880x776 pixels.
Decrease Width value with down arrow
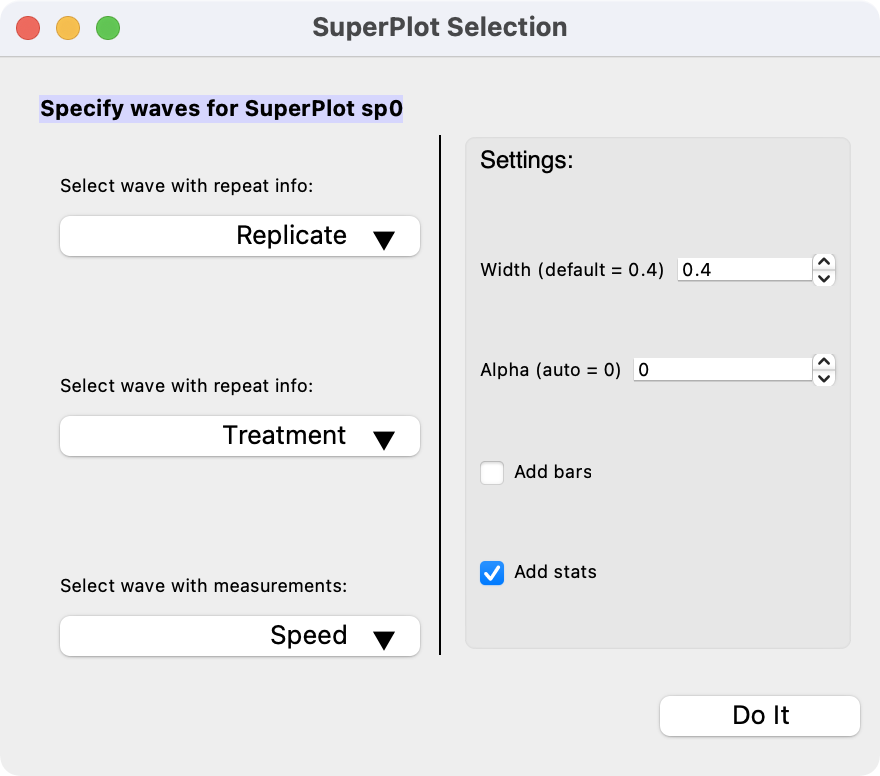[x=824, y=278]
